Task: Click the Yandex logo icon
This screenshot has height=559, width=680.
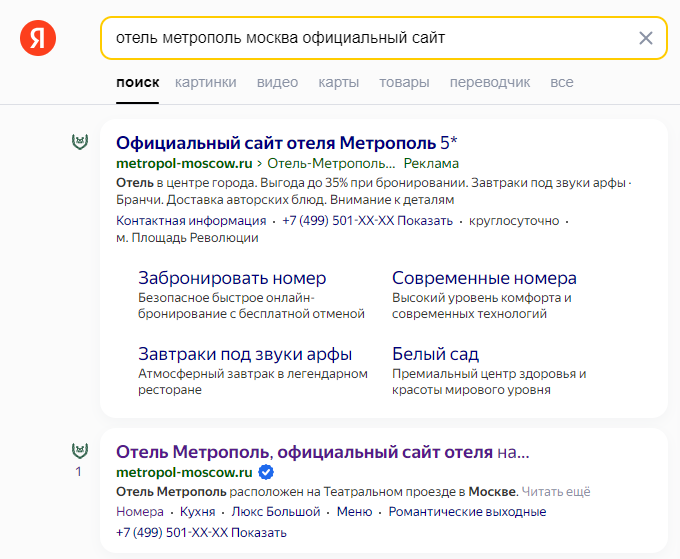Action: 38,38
